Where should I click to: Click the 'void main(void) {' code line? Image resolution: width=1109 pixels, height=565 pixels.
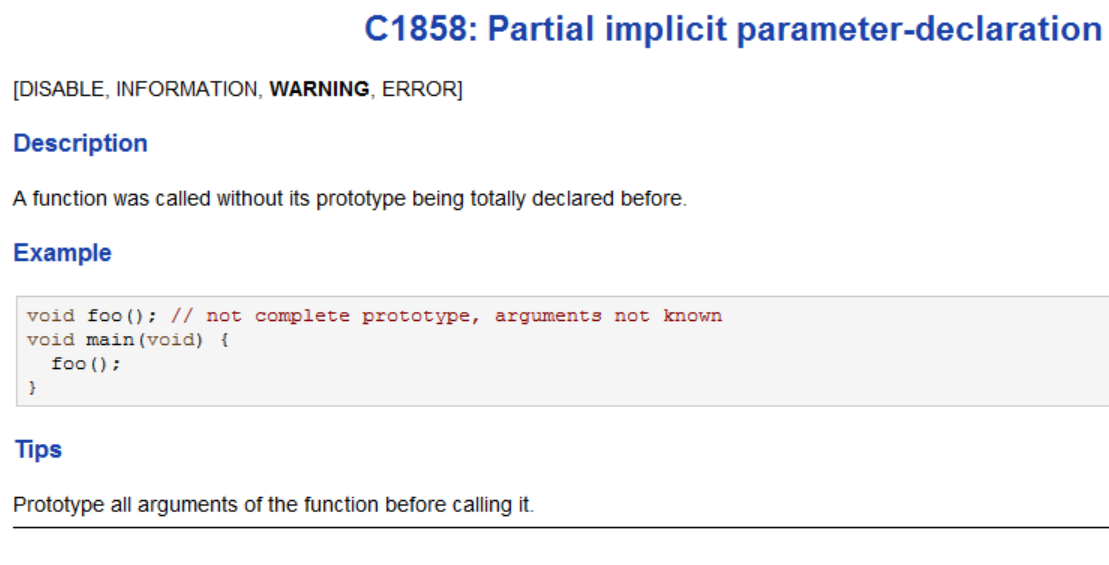pos(128,340)
